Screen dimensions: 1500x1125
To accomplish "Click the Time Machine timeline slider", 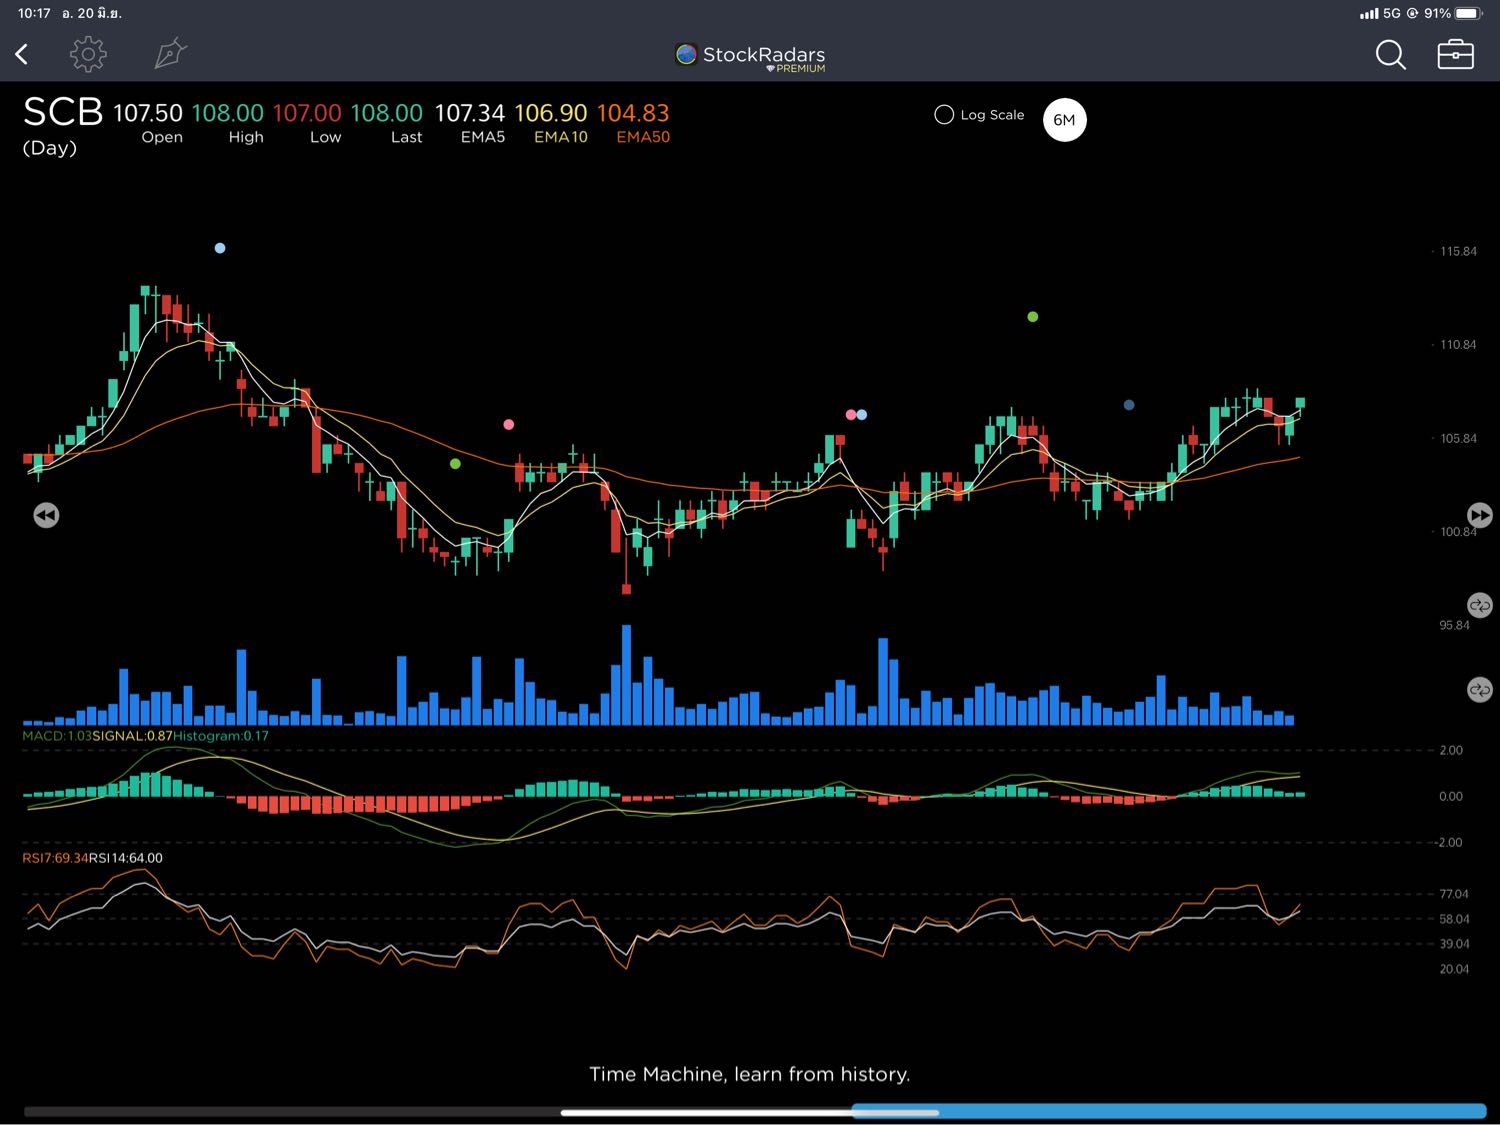I will pyautogui.click(x=750, y=1111).
